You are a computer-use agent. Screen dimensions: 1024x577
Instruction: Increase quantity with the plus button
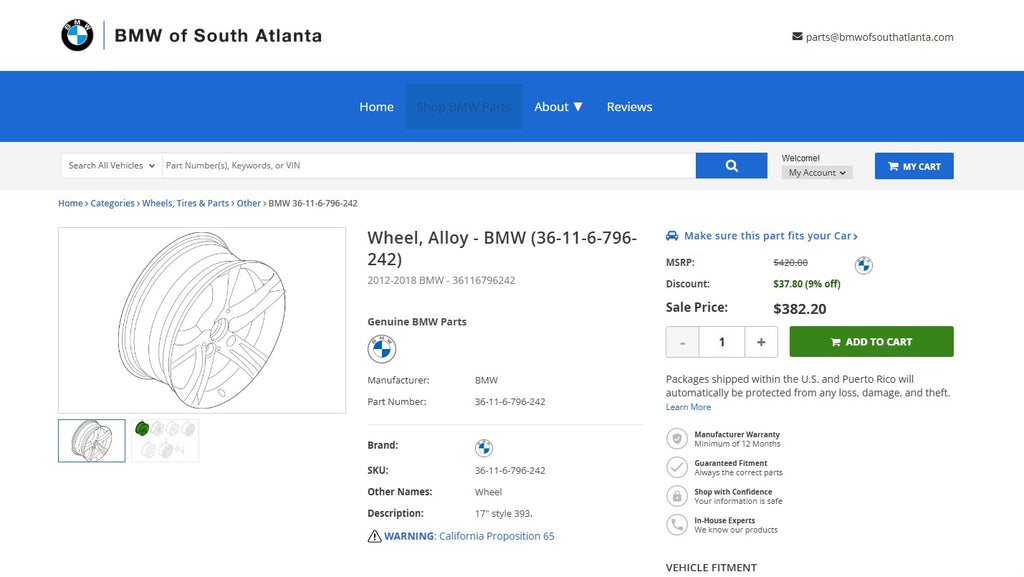click(761, 342)
